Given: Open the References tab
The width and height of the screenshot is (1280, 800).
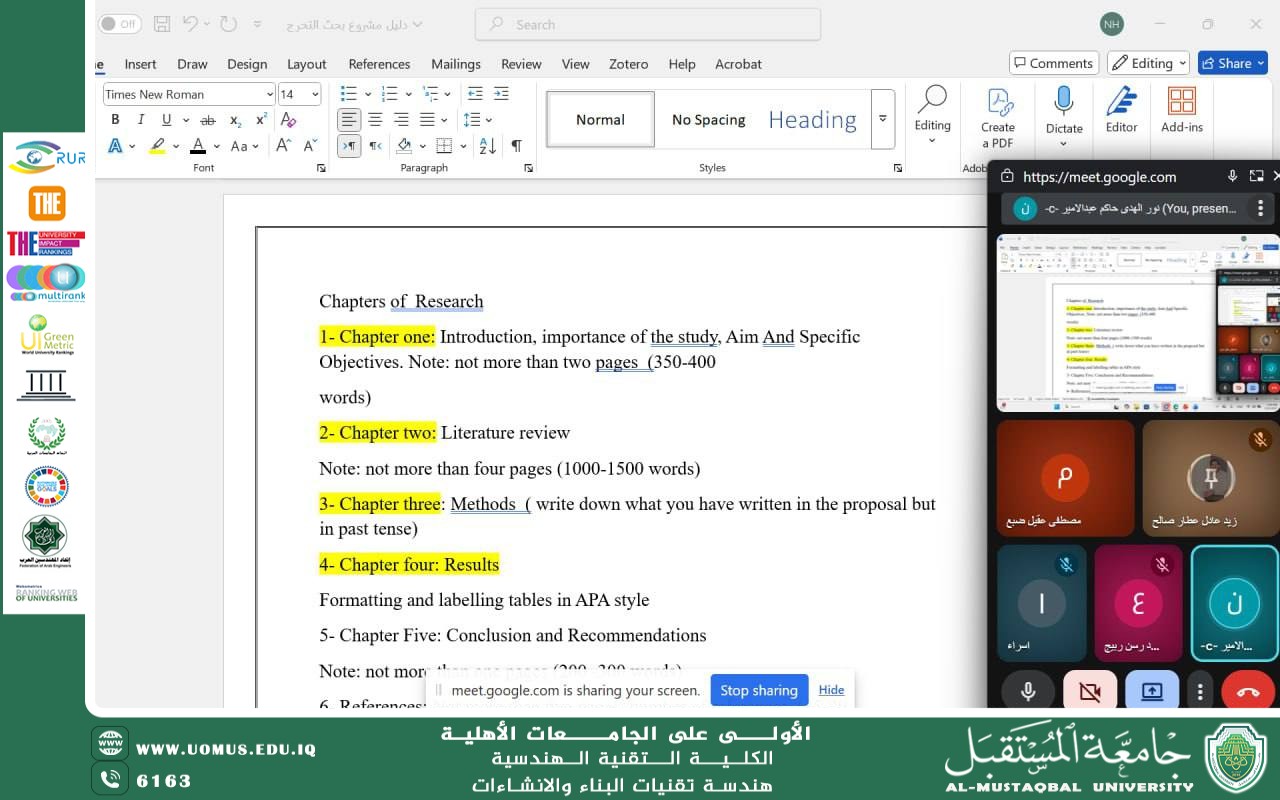Looking at the screenshot, I should 379,64.
